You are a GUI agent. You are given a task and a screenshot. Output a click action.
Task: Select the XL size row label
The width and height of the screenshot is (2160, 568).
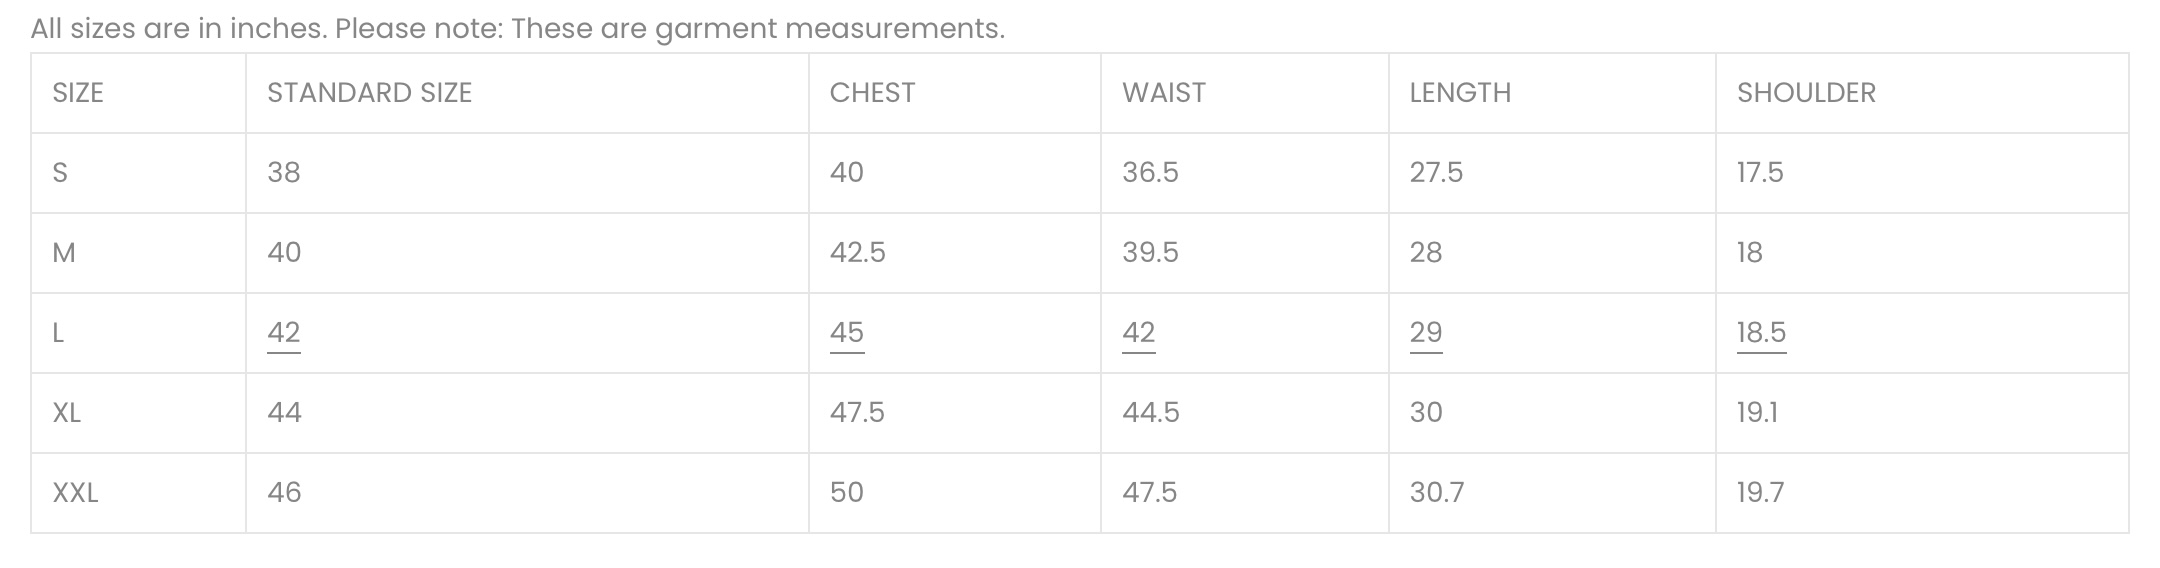tap(66, 413)
